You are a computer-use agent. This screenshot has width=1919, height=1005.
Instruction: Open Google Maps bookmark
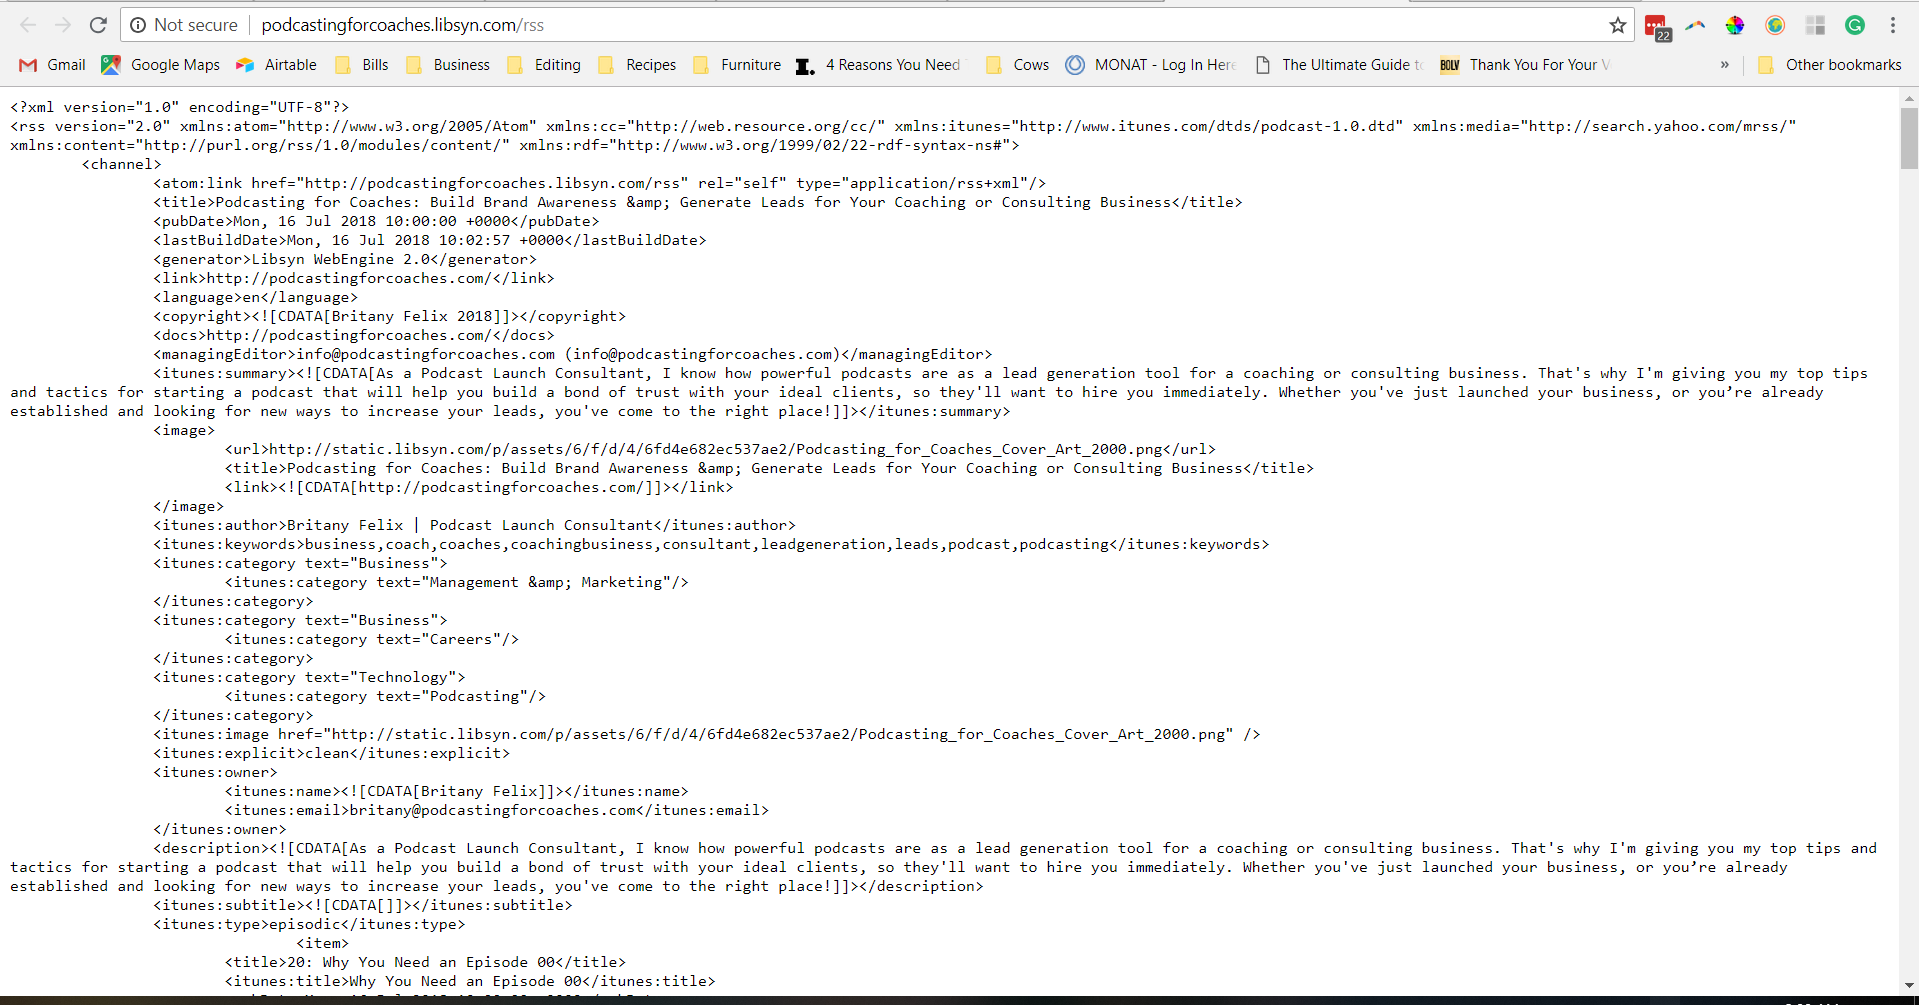click(161, 65)
